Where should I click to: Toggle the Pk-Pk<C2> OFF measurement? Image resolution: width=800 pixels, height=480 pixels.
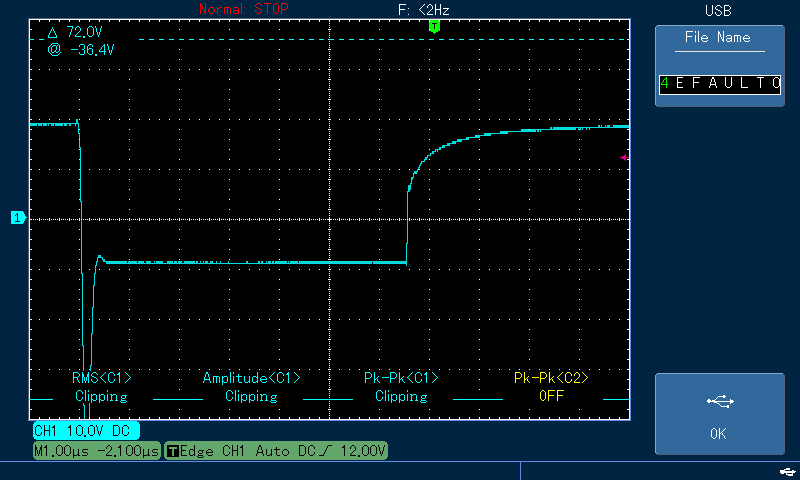tap(551, 387)
